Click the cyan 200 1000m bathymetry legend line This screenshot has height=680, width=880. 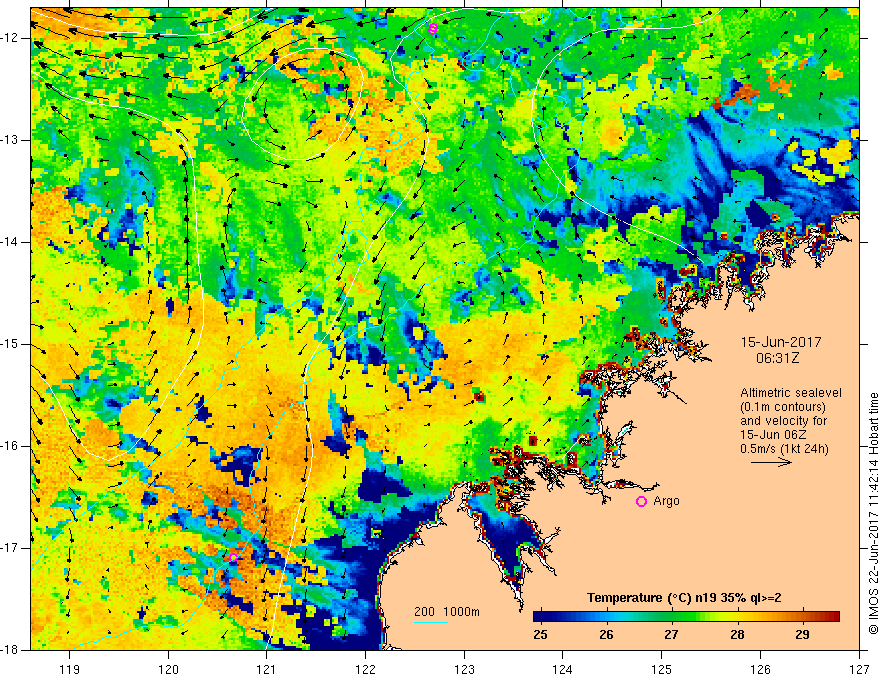(430, 622)
